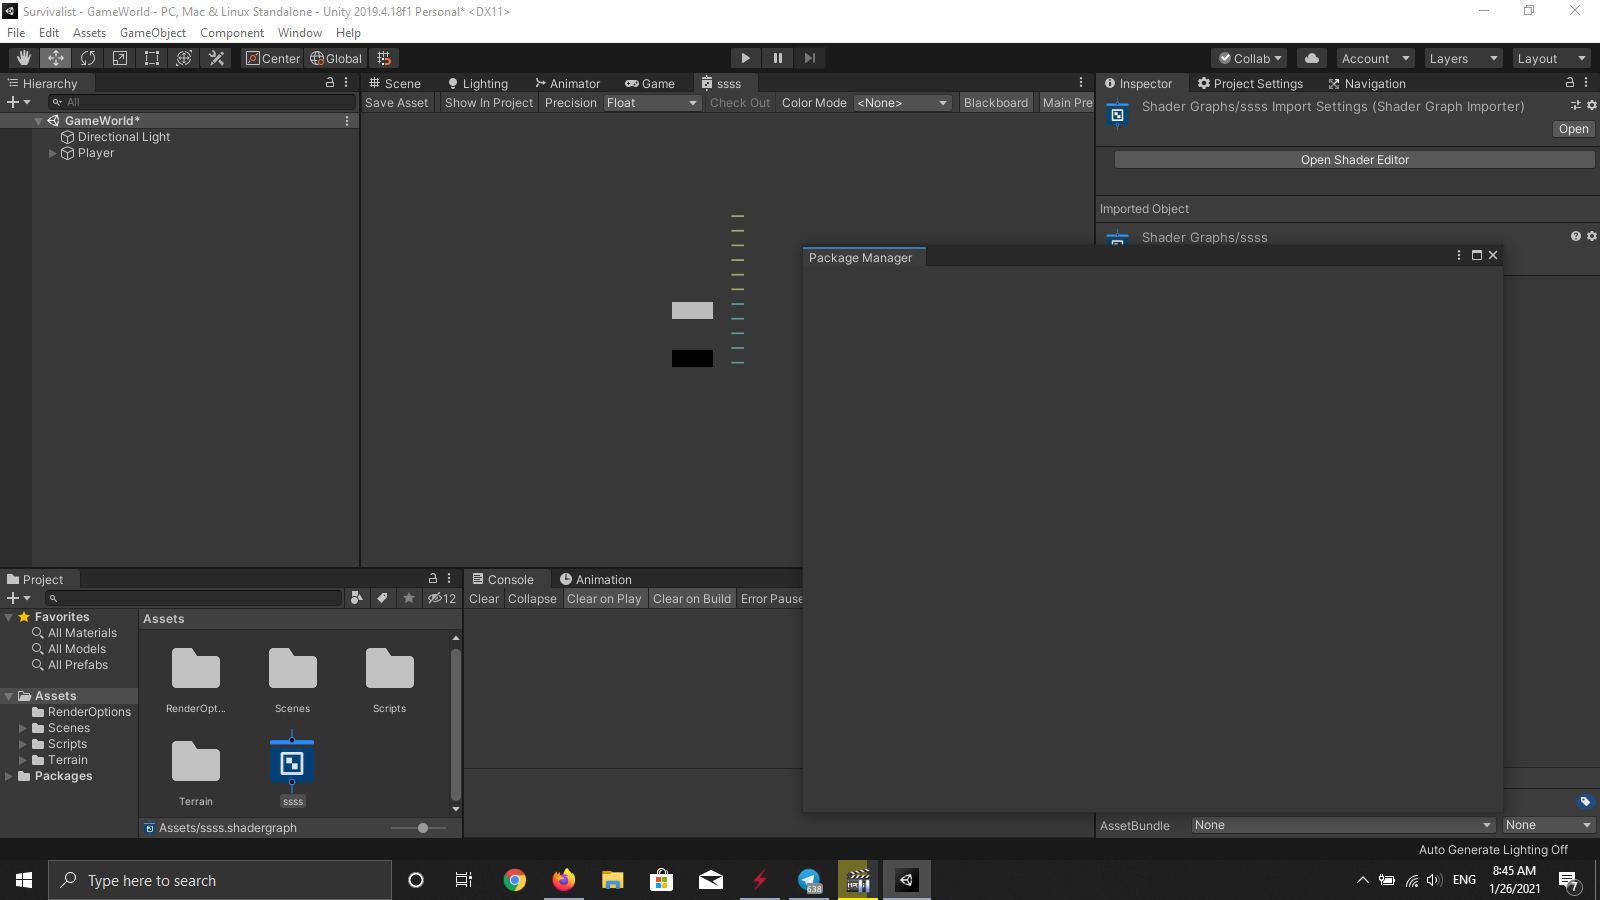The height and width of the screenshot is (900, 1600).
Task: Toggle Center pivot mode button
Action: [x=272, y=58]
